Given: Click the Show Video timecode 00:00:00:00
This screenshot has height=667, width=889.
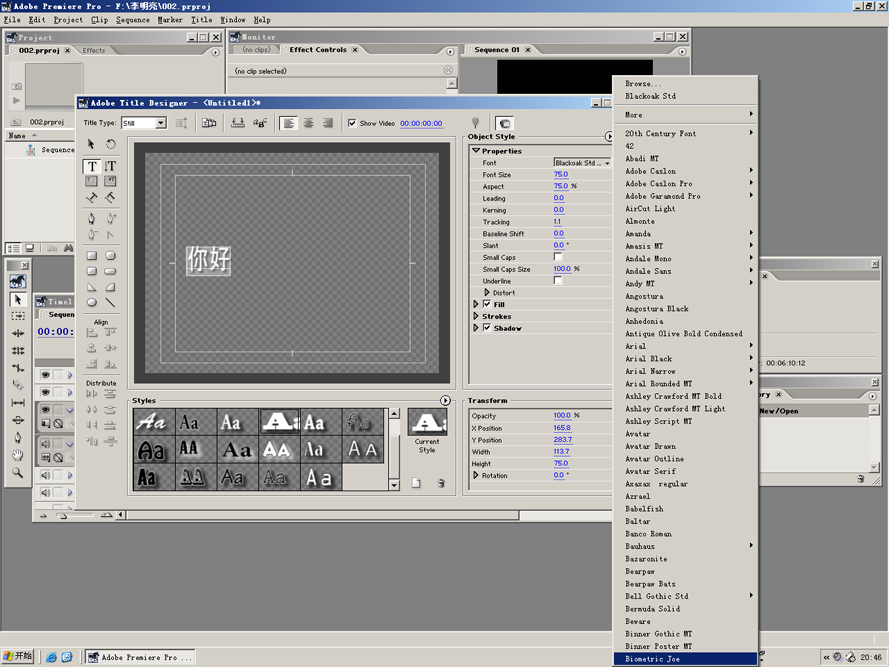Looking at the screenshot, I should pyautogui.click(x=421, y=123).
